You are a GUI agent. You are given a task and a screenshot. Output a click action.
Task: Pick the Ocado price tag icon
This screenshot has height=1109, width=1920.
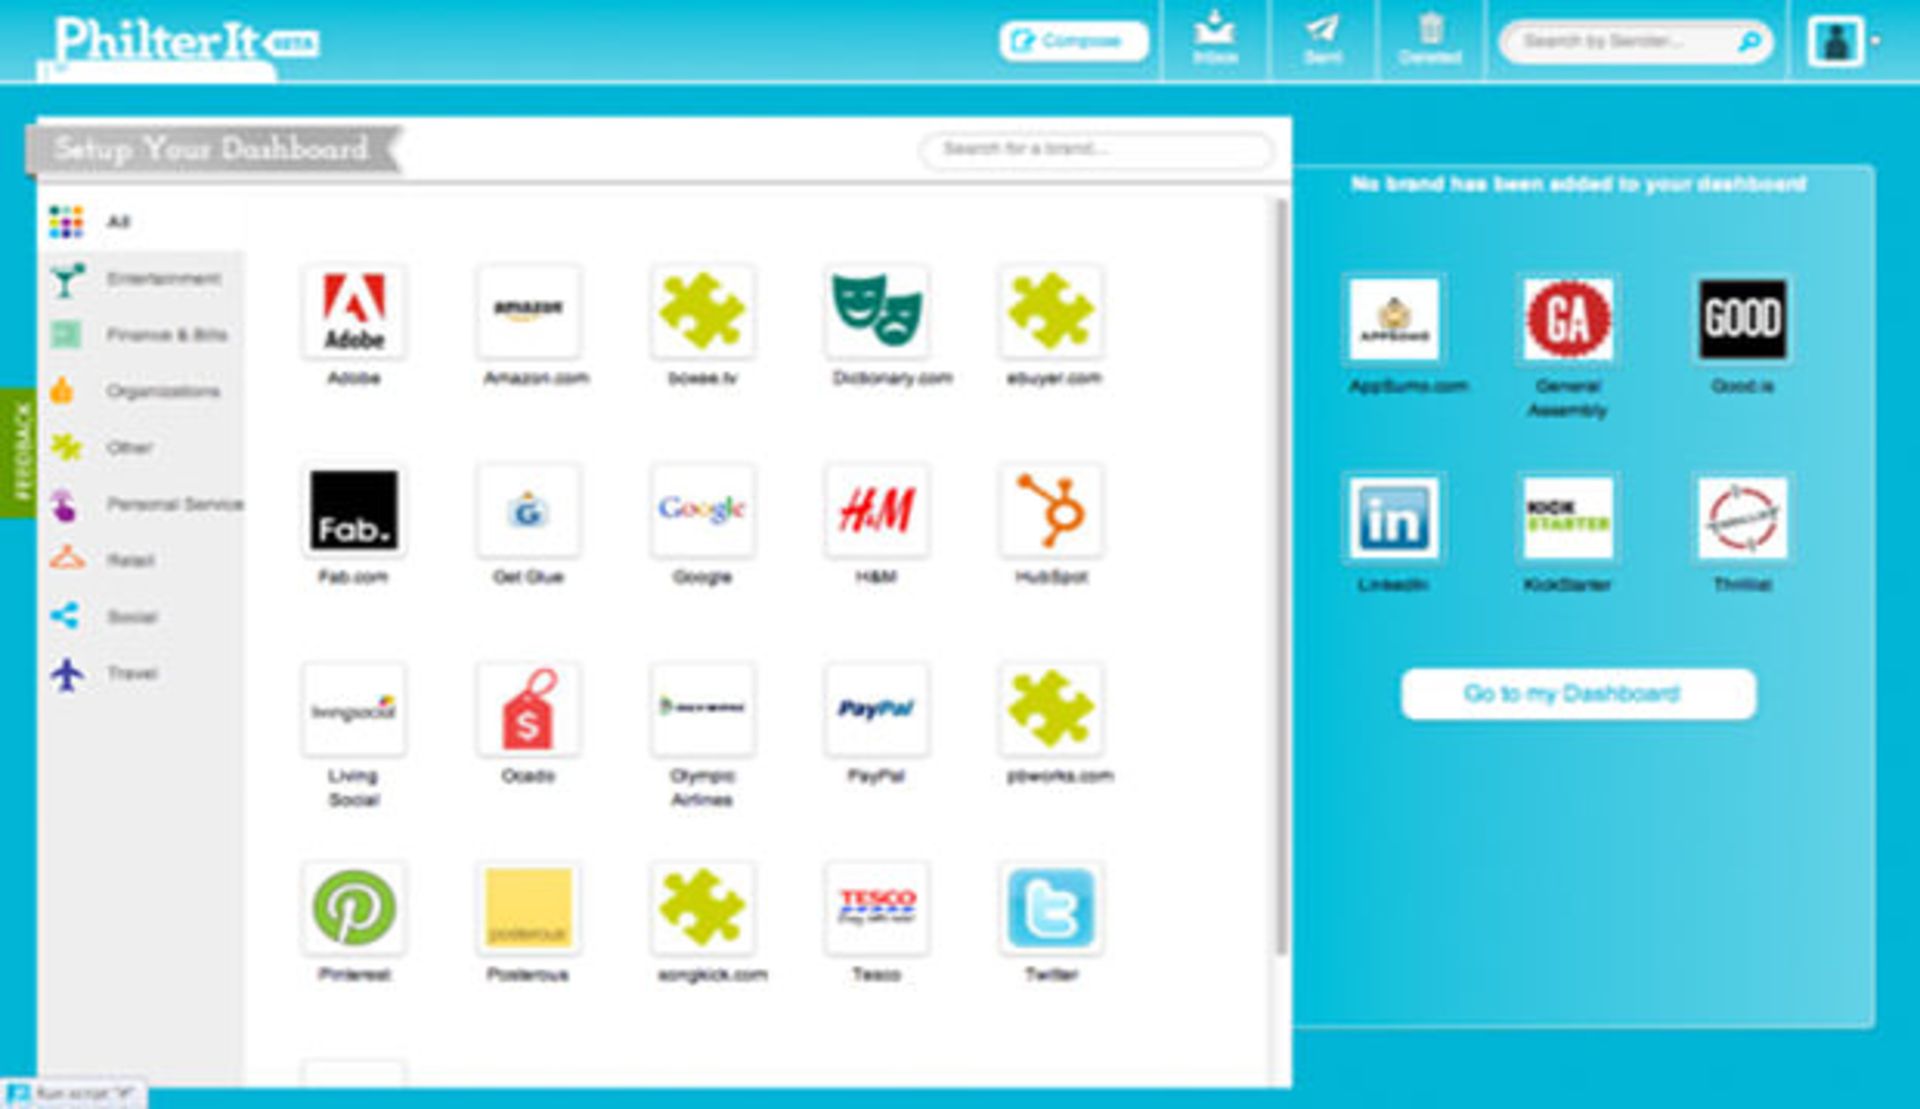coord(528,710)
